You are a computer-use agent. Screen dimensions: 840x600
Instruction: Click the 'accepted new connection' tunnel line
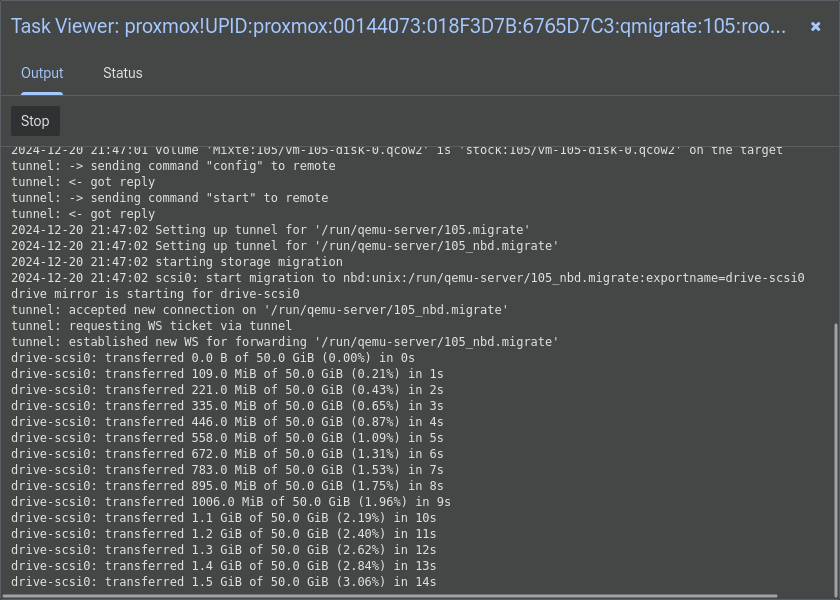(260, 310)
